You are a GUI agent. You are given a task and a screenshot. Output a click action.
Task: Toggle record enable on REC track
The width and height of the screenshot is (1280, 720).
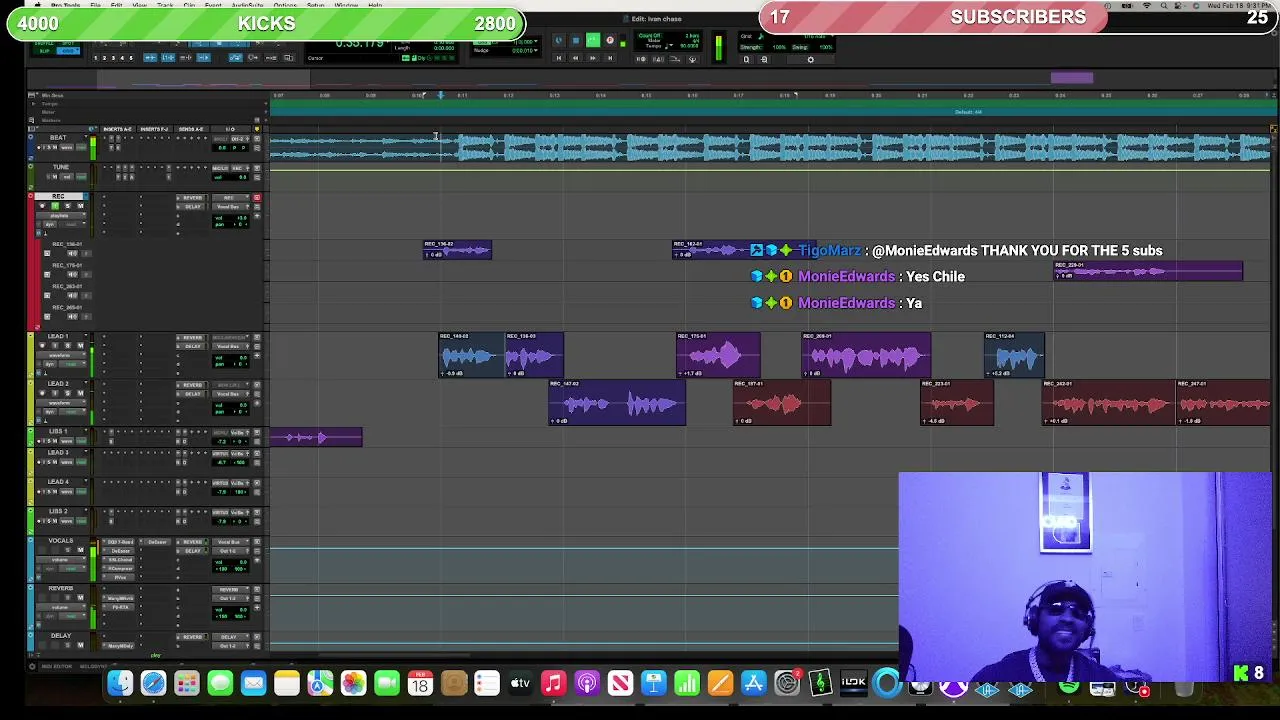tap(43, 206)
